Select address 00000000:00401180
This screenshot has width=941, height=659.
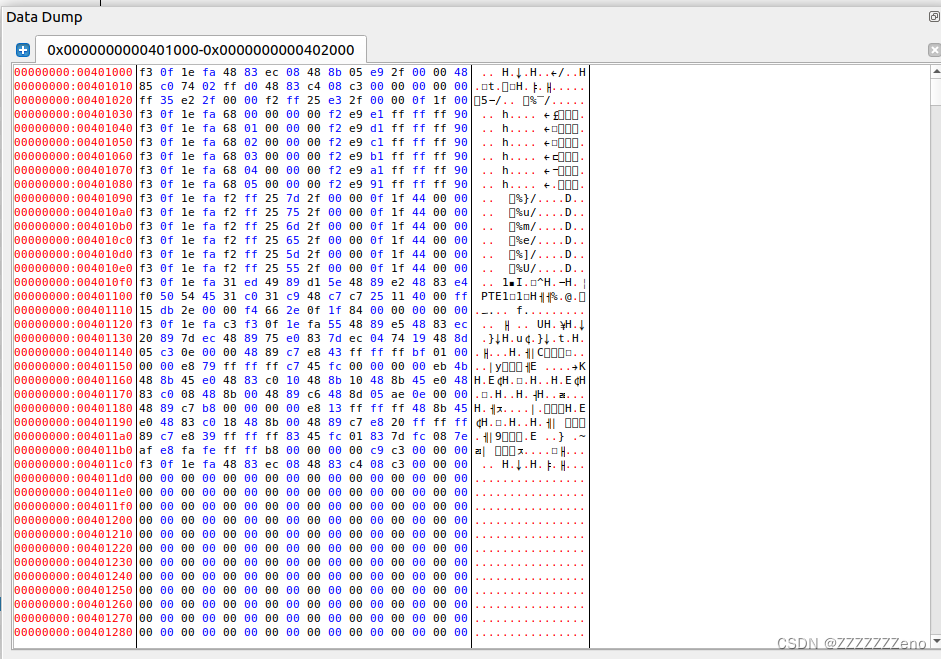[x=73, y=408]
